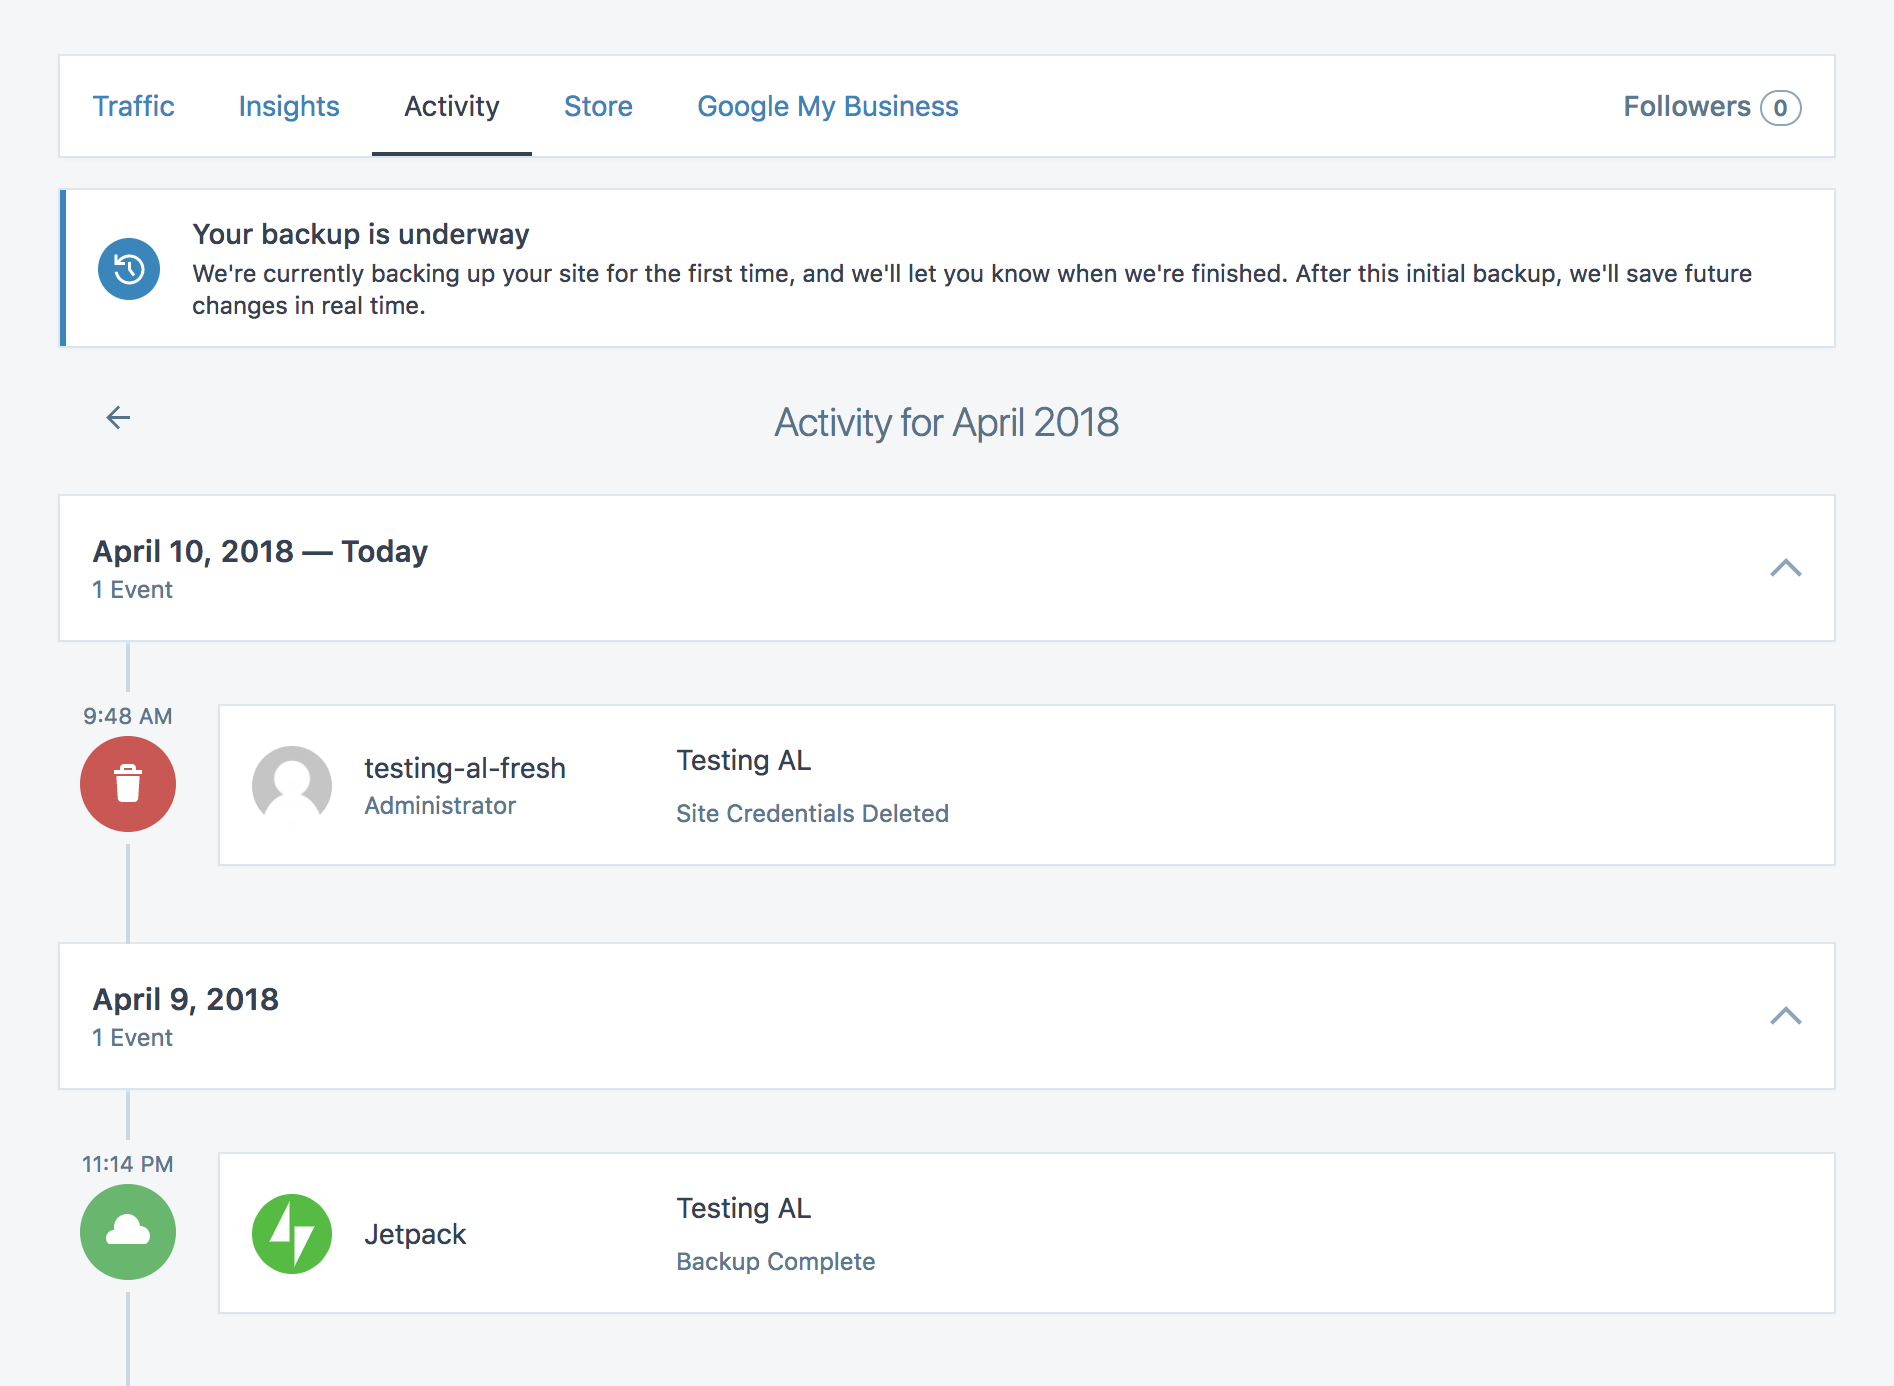The width and height of the screenshot is (1894, 1386).
Task: Collapse the April 9, 2018 section
Action: pyautogui.click(x=1785, y=1016)
